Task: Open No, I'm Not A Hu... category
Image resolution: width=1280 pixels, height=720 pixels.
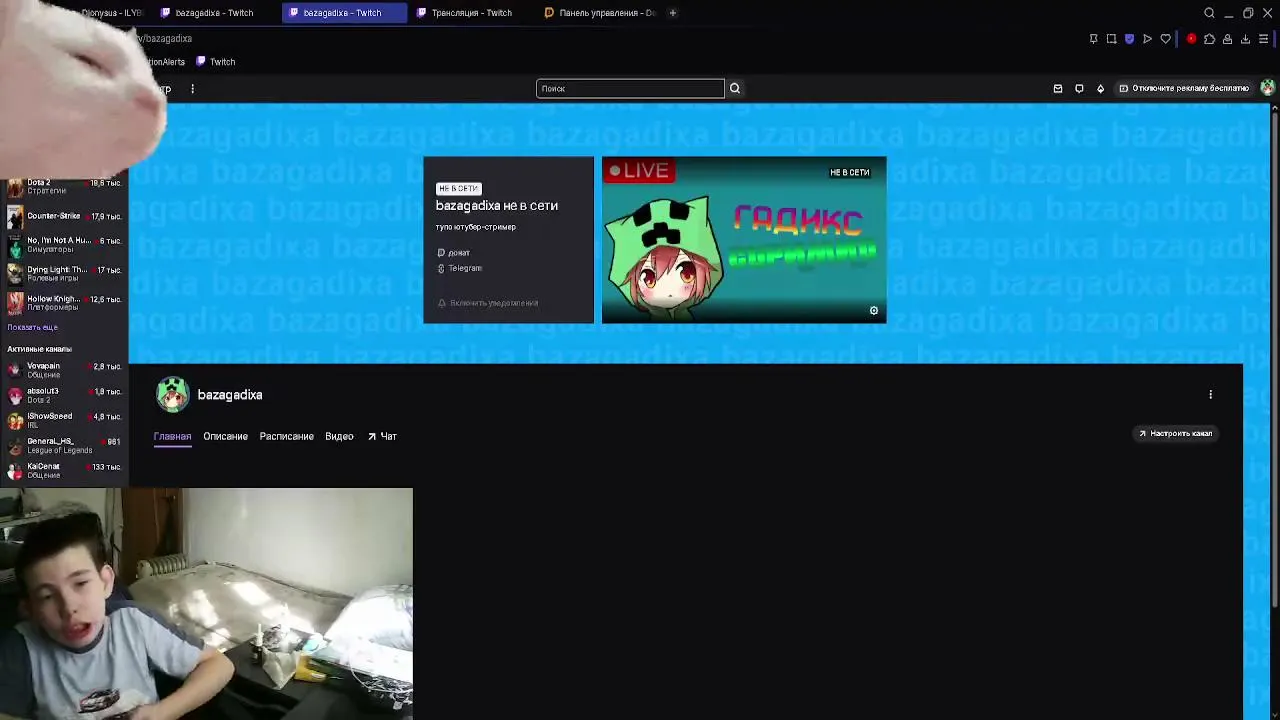Action: click(64, 244)
